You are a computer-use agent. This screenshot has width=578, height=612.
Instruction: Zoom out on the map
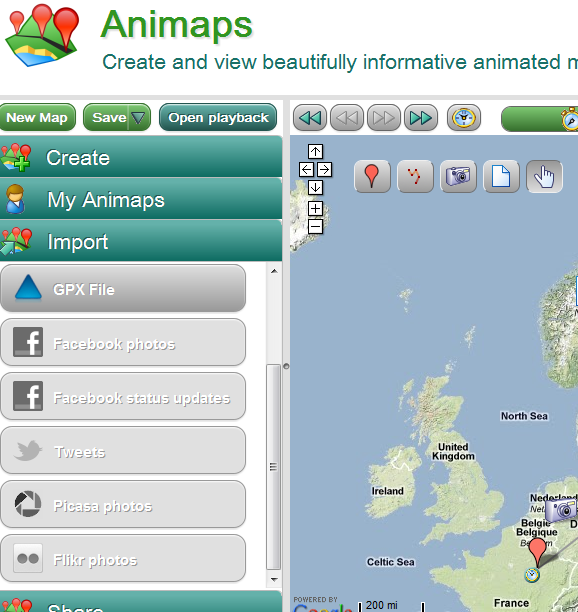coord(315,227)
